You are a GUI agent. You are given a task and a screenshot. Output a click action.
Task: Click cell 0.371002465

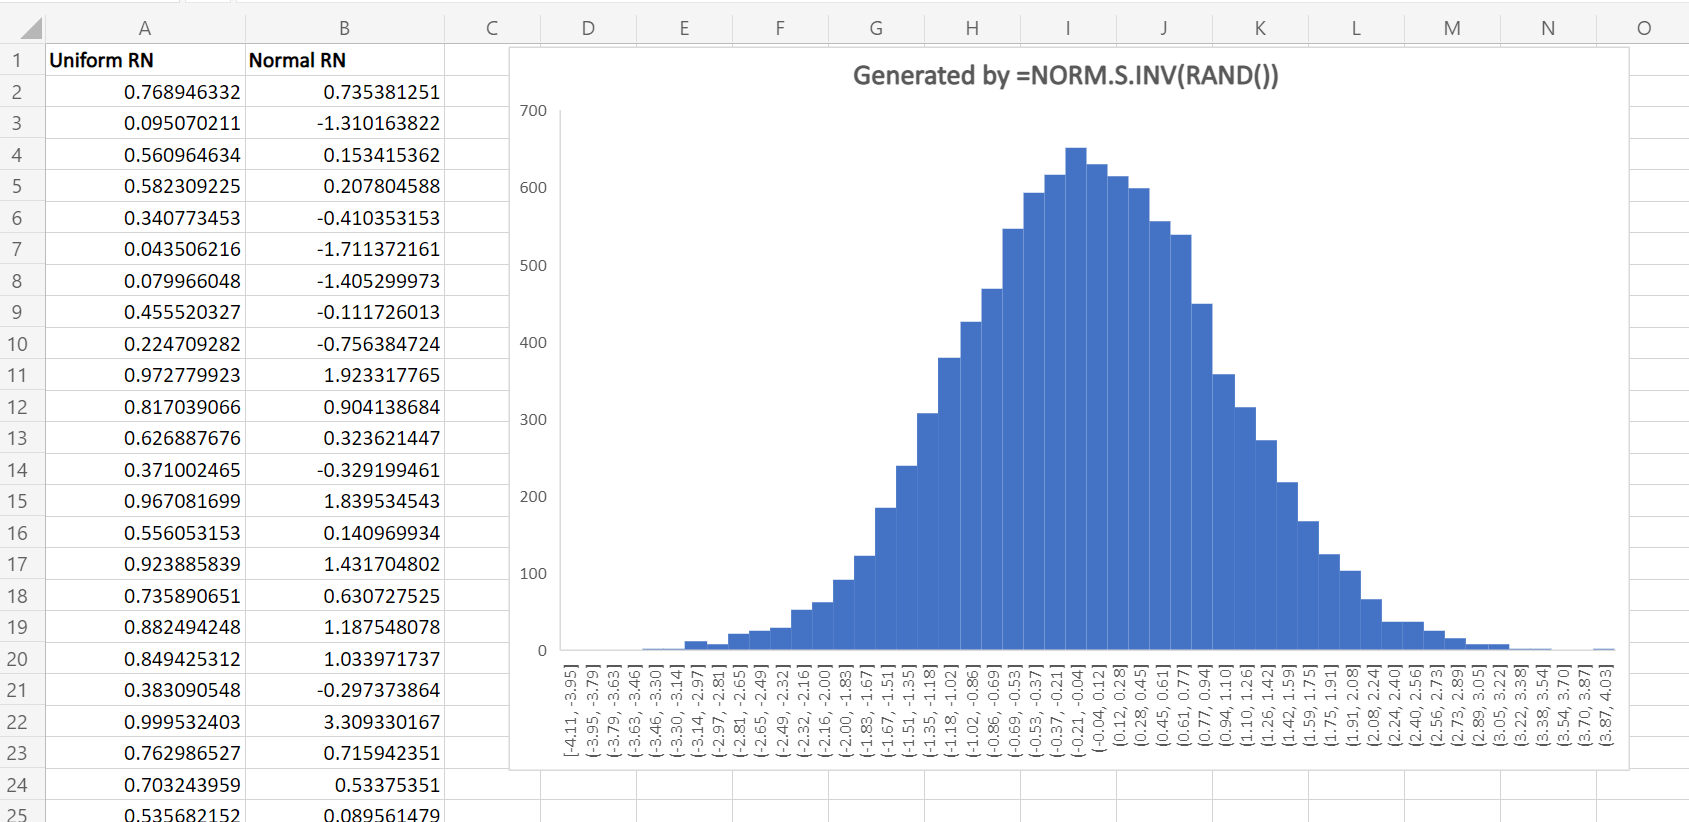point(145,470)
